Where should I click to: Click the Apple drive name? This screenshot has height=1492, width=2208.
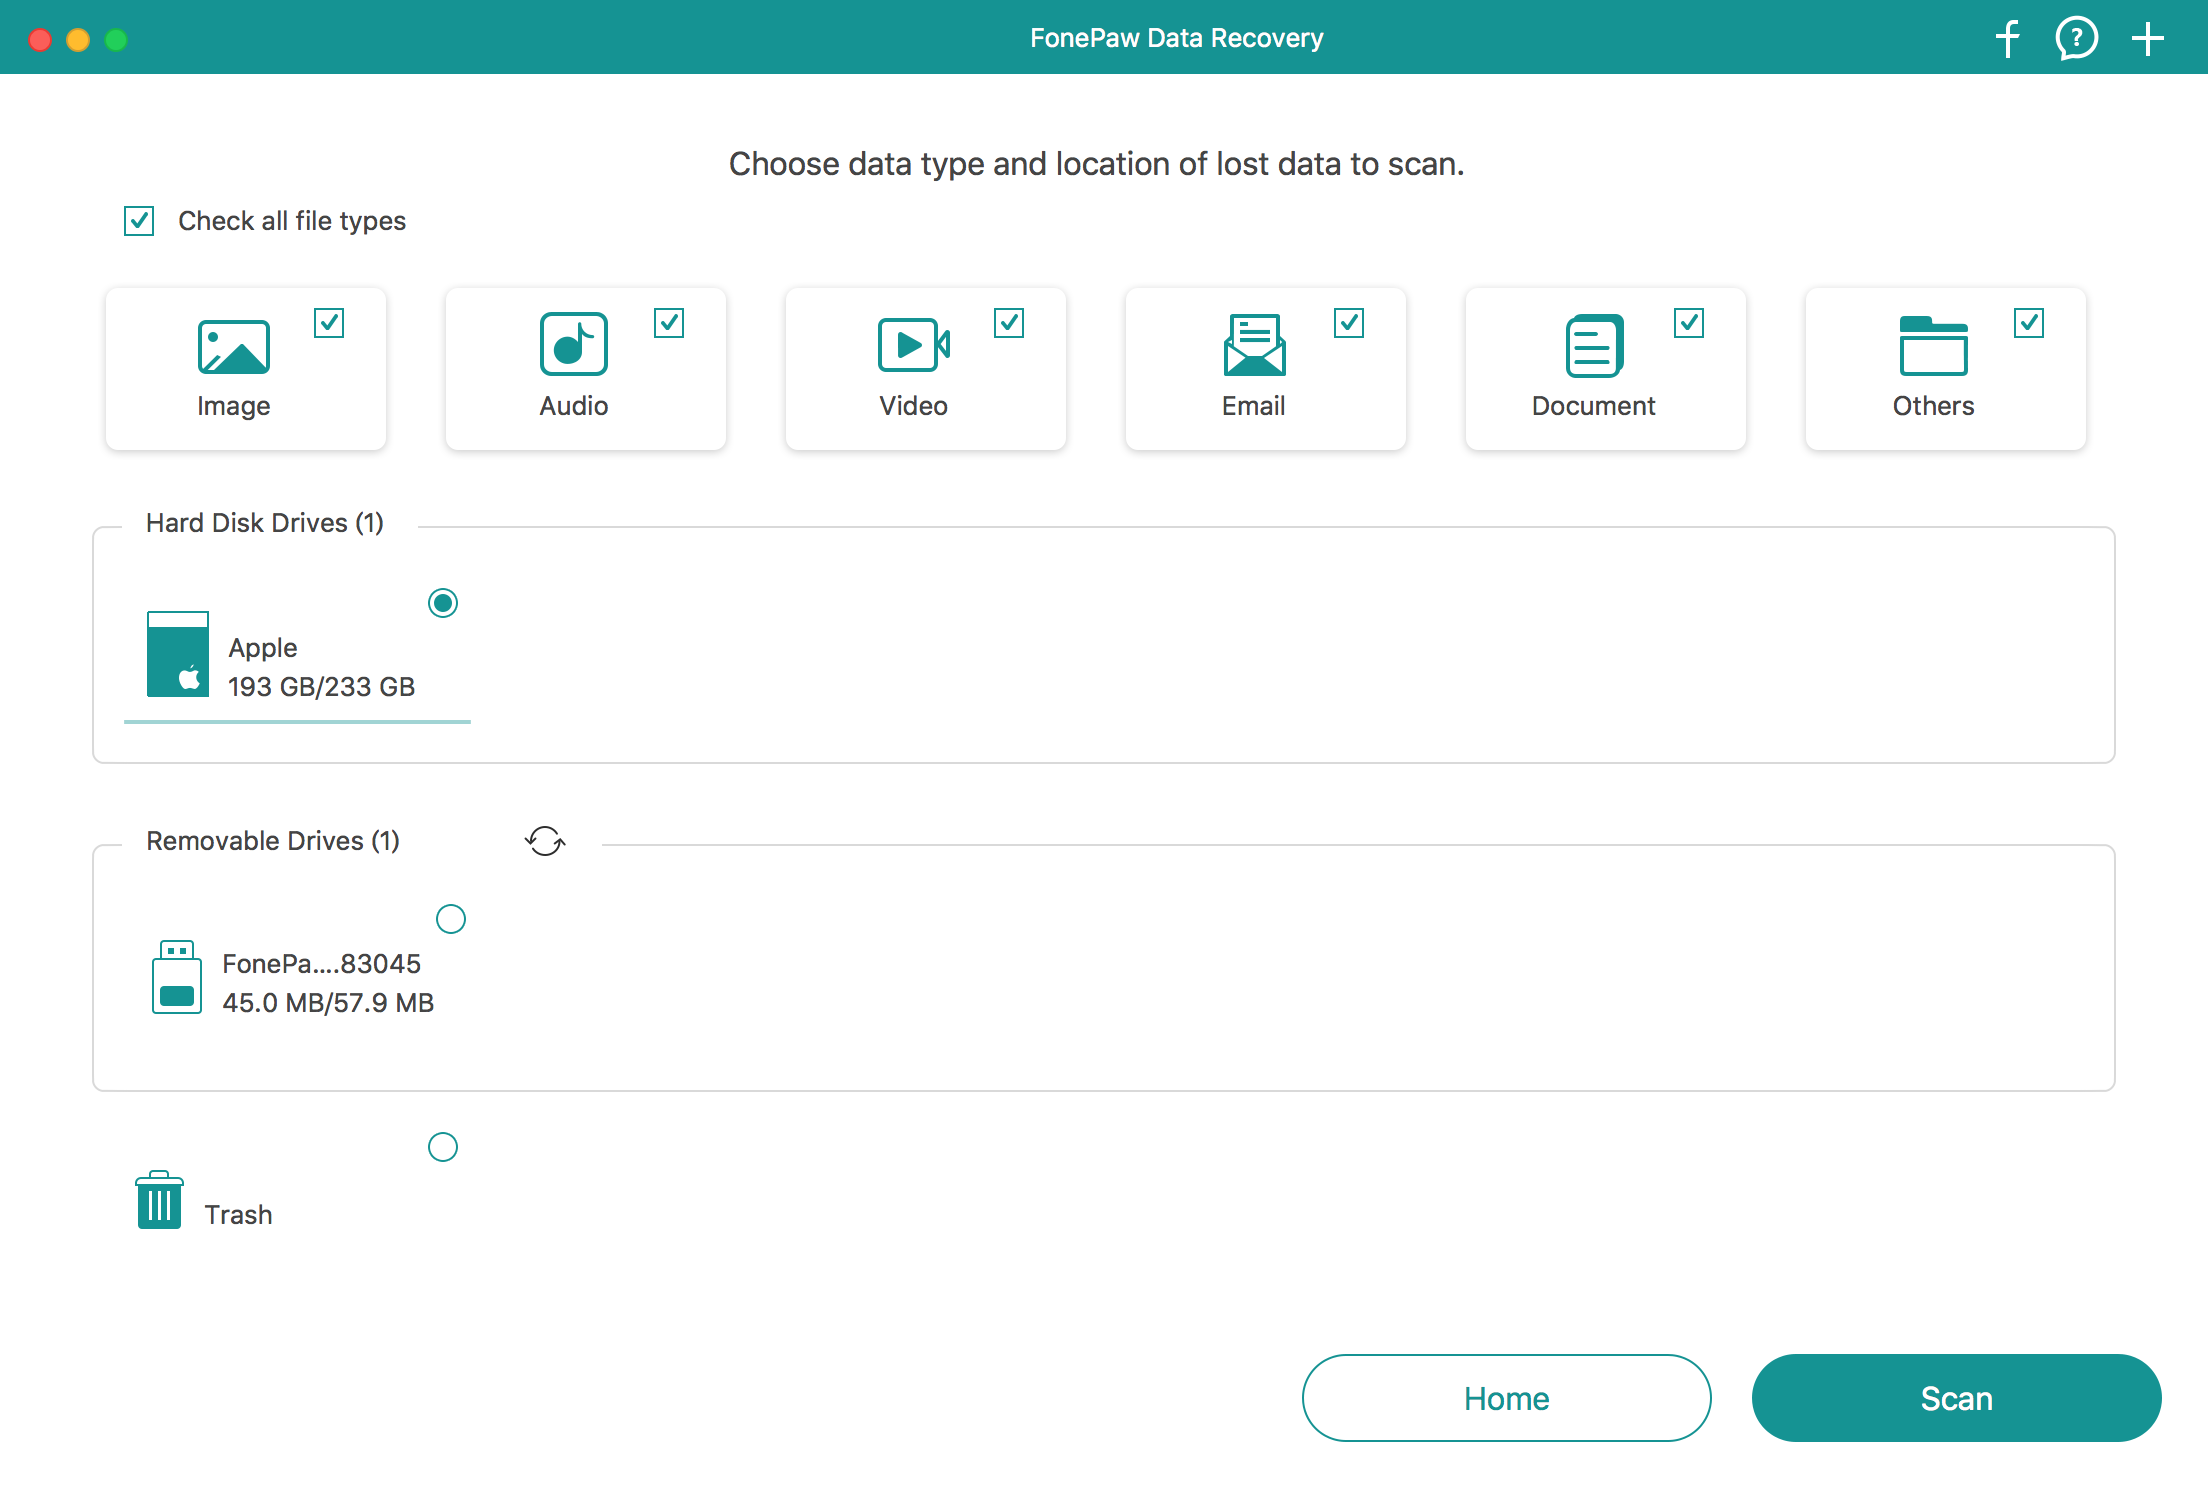[x=263, y=648]
